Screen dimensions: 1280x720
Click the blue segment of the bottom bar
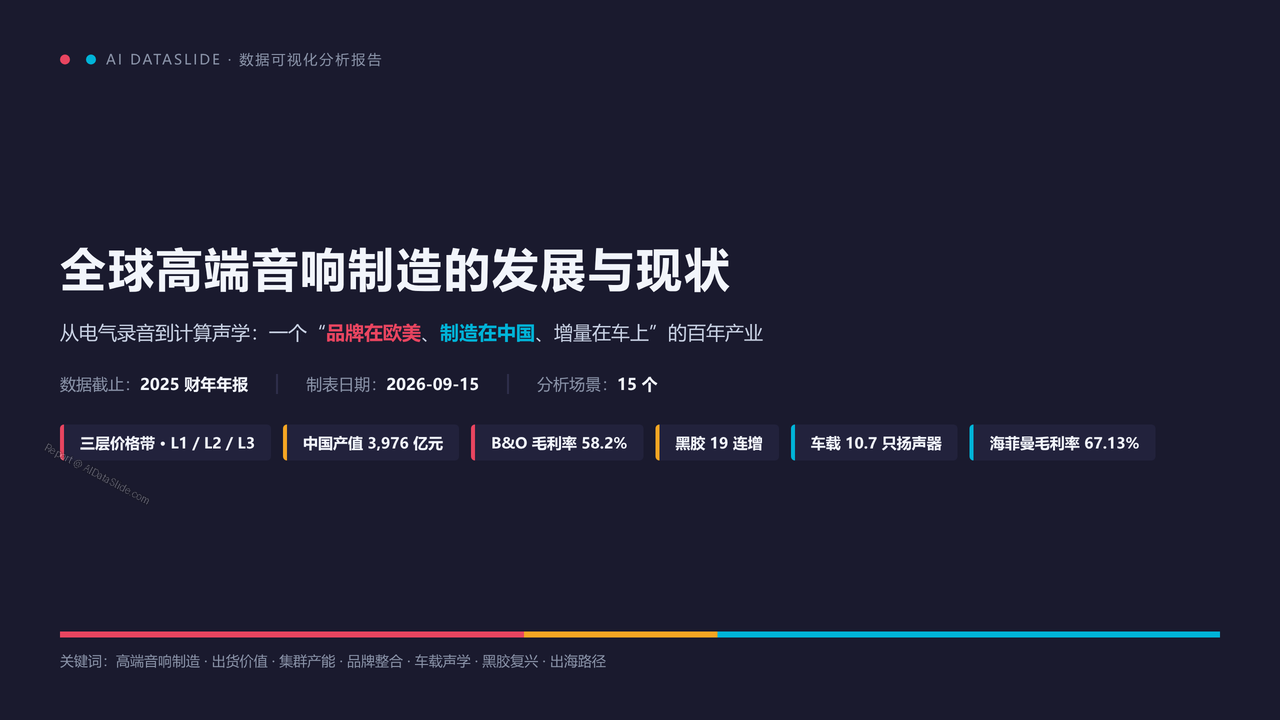click(x=968, y=634)
